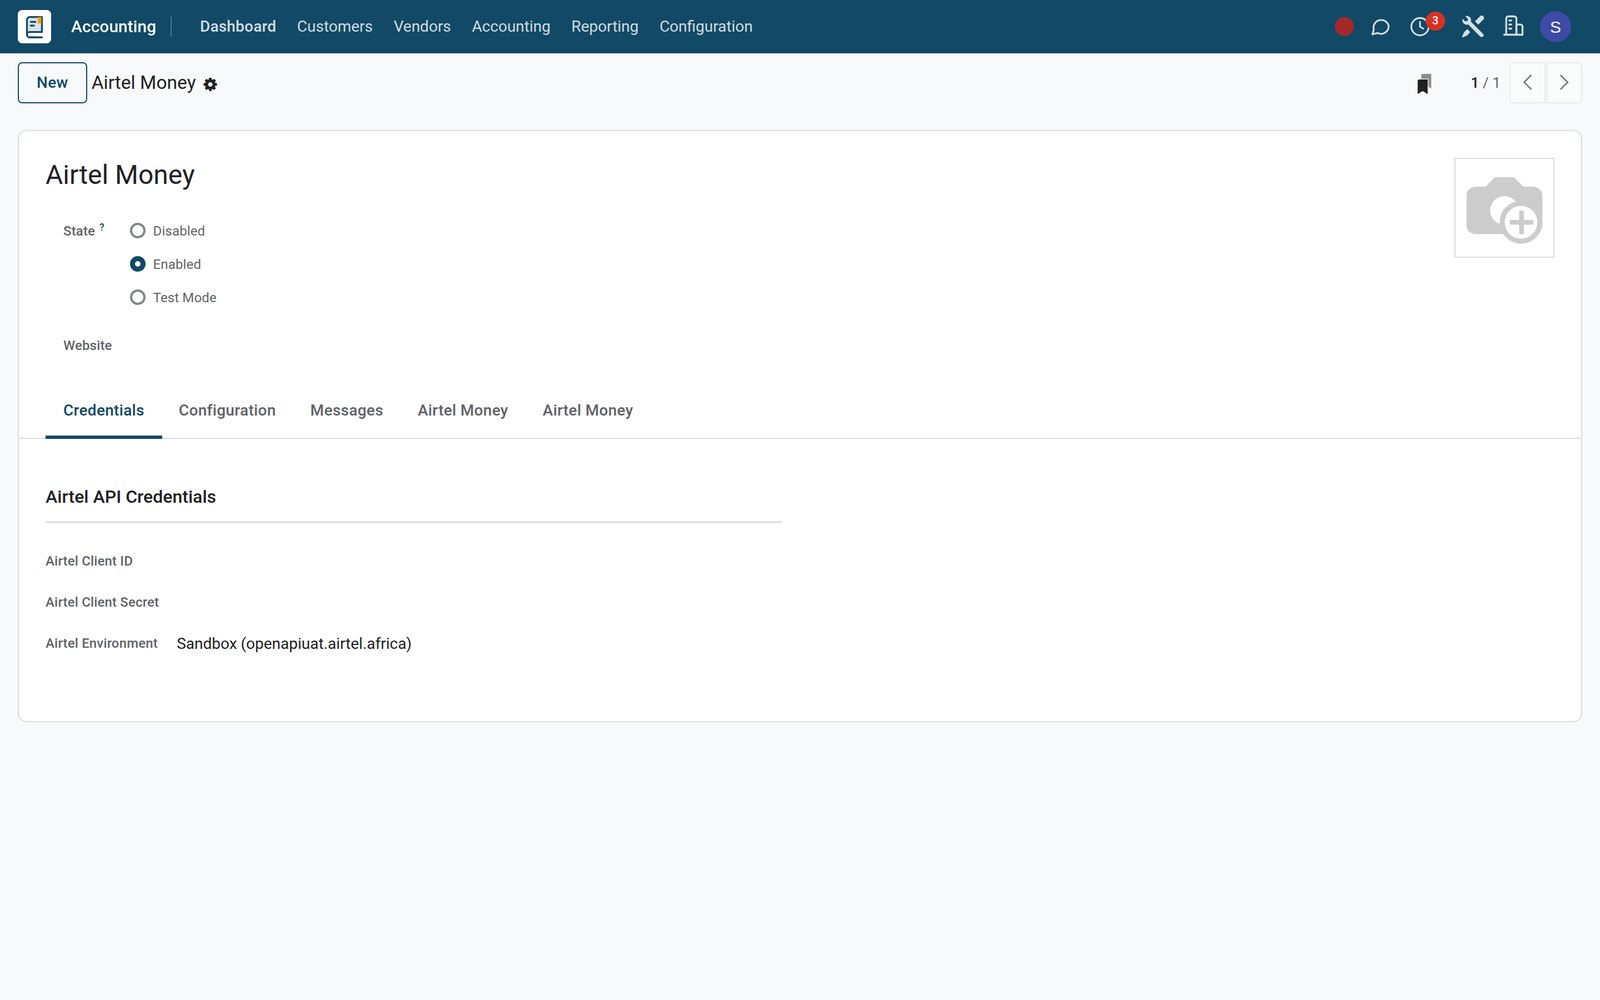Open the Vendors menu
Image resolution: width=1600 pixels, height=1000 pixels.
click(422, 27)
